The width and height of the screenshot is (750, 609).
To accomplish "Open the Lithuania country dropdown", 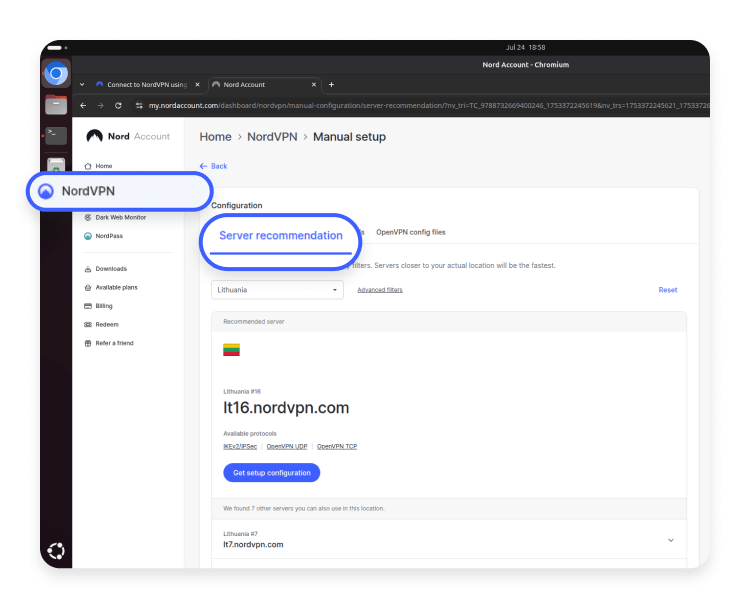I will 277,290.
